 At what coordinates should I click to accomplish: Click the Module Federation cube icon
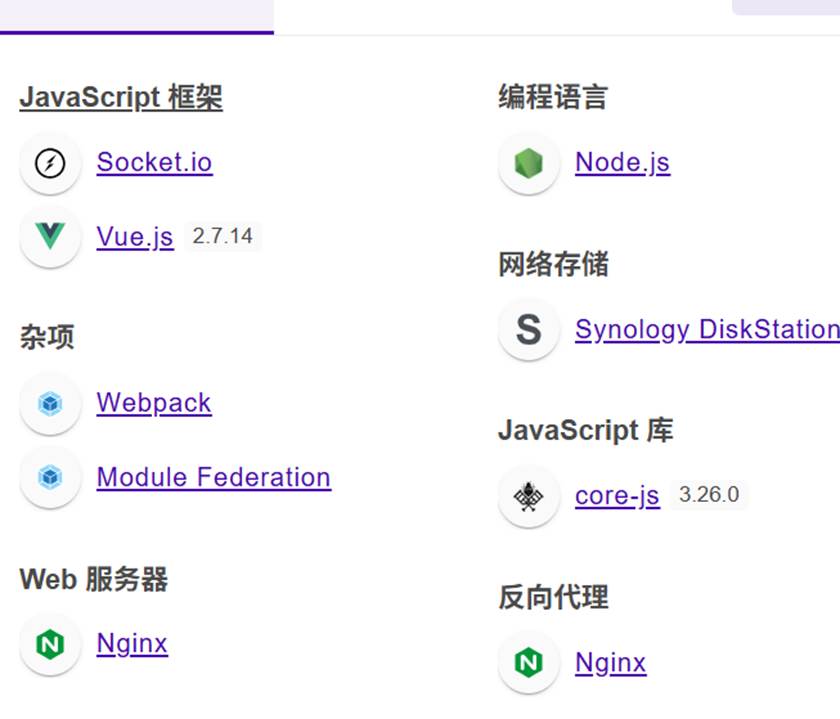[50, 477]
